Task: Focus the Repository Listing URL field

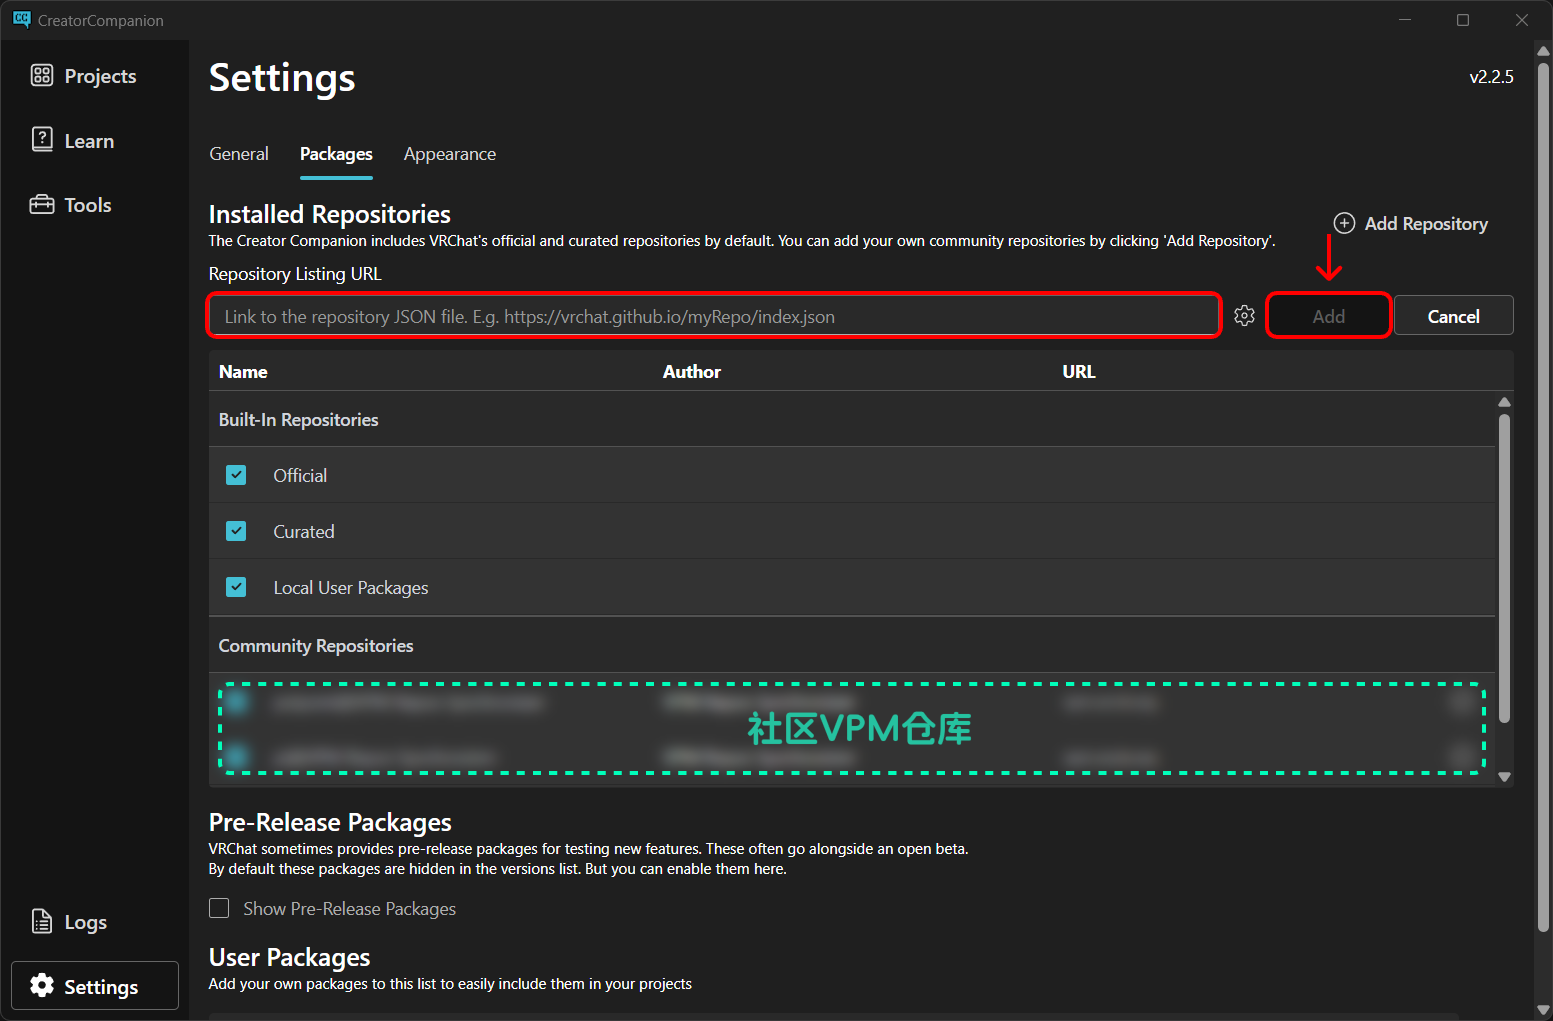Action: click(x=714, y=316)
